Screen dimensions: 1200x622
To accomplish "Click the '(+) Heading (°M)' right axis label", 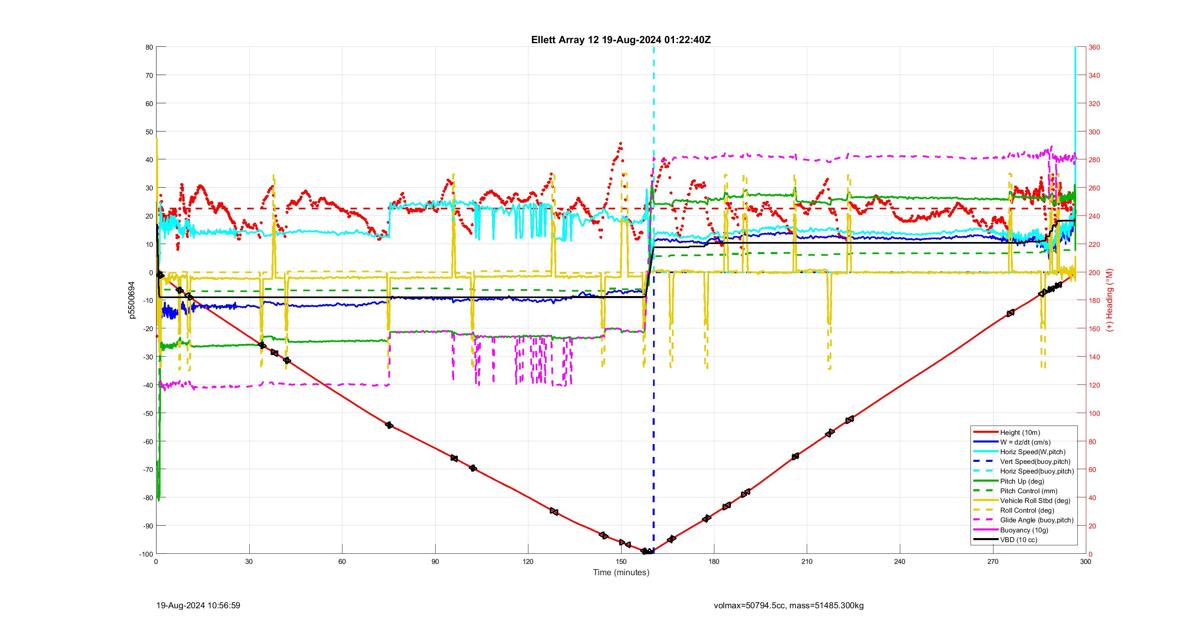I will [1109, 300].
